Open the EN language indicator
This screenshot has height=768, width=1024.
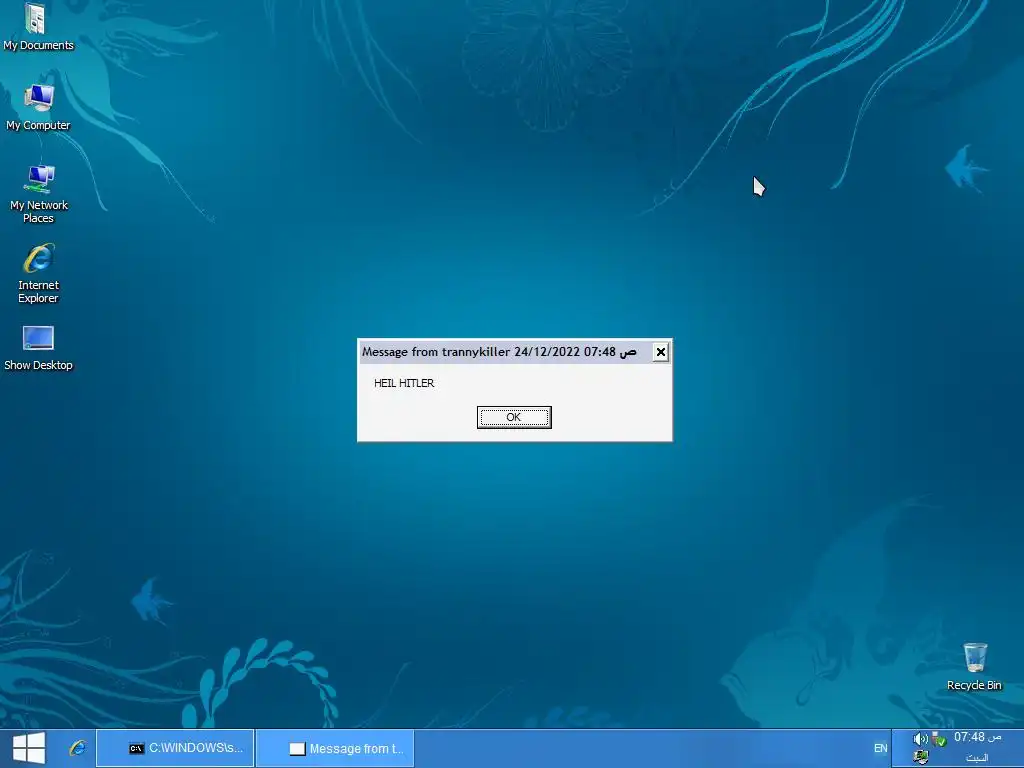[880, 748]
